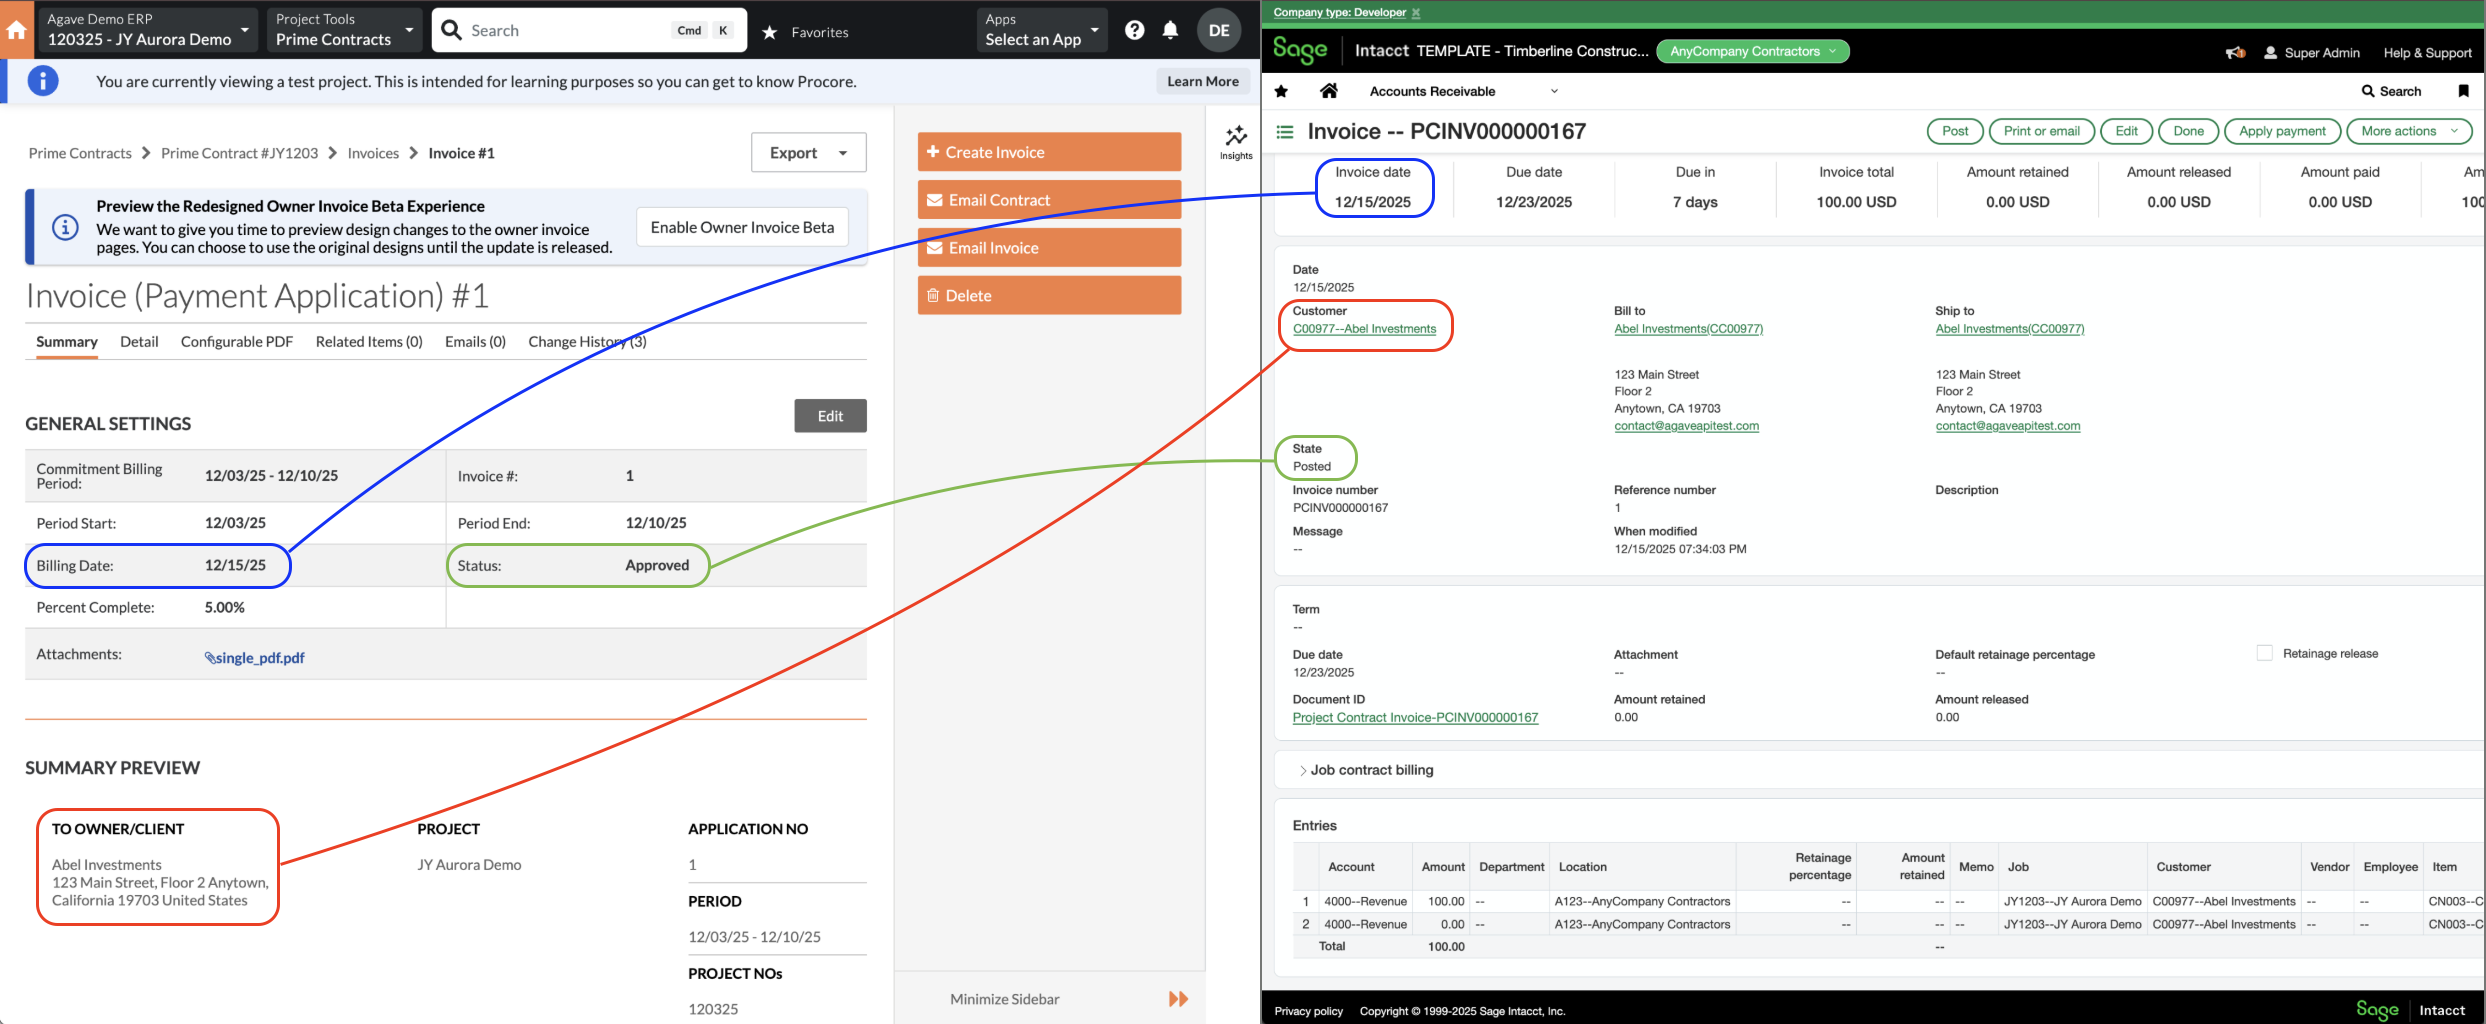Open the Detail tab of the invoice
The height and width of the screenshot is (1024, 2486).
click(x=138, y=341)
